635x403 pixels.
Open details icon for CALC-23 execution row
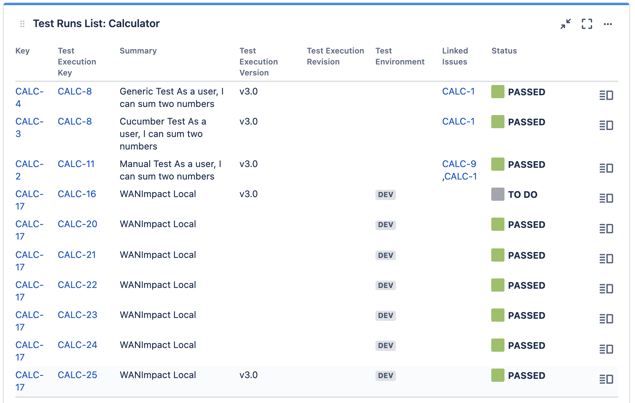tap(606, 319)
